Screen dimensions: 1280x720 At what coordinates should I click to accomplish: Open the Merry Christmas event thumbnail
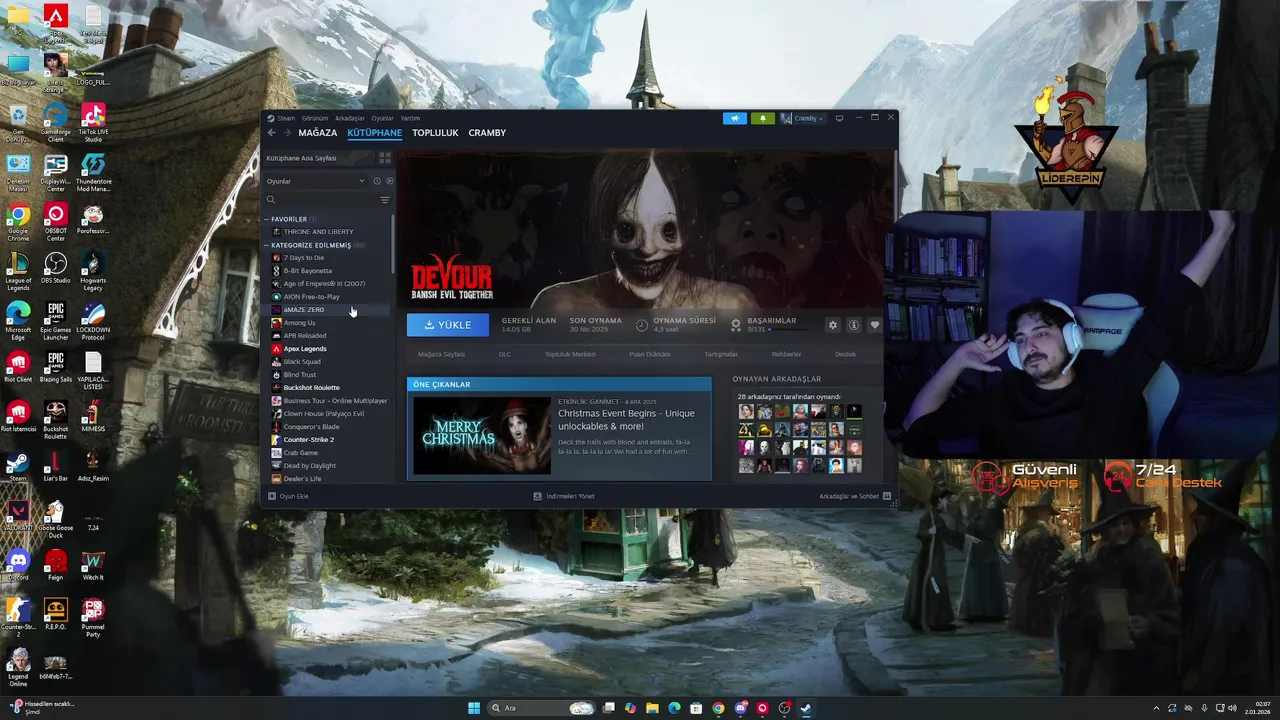482,435
